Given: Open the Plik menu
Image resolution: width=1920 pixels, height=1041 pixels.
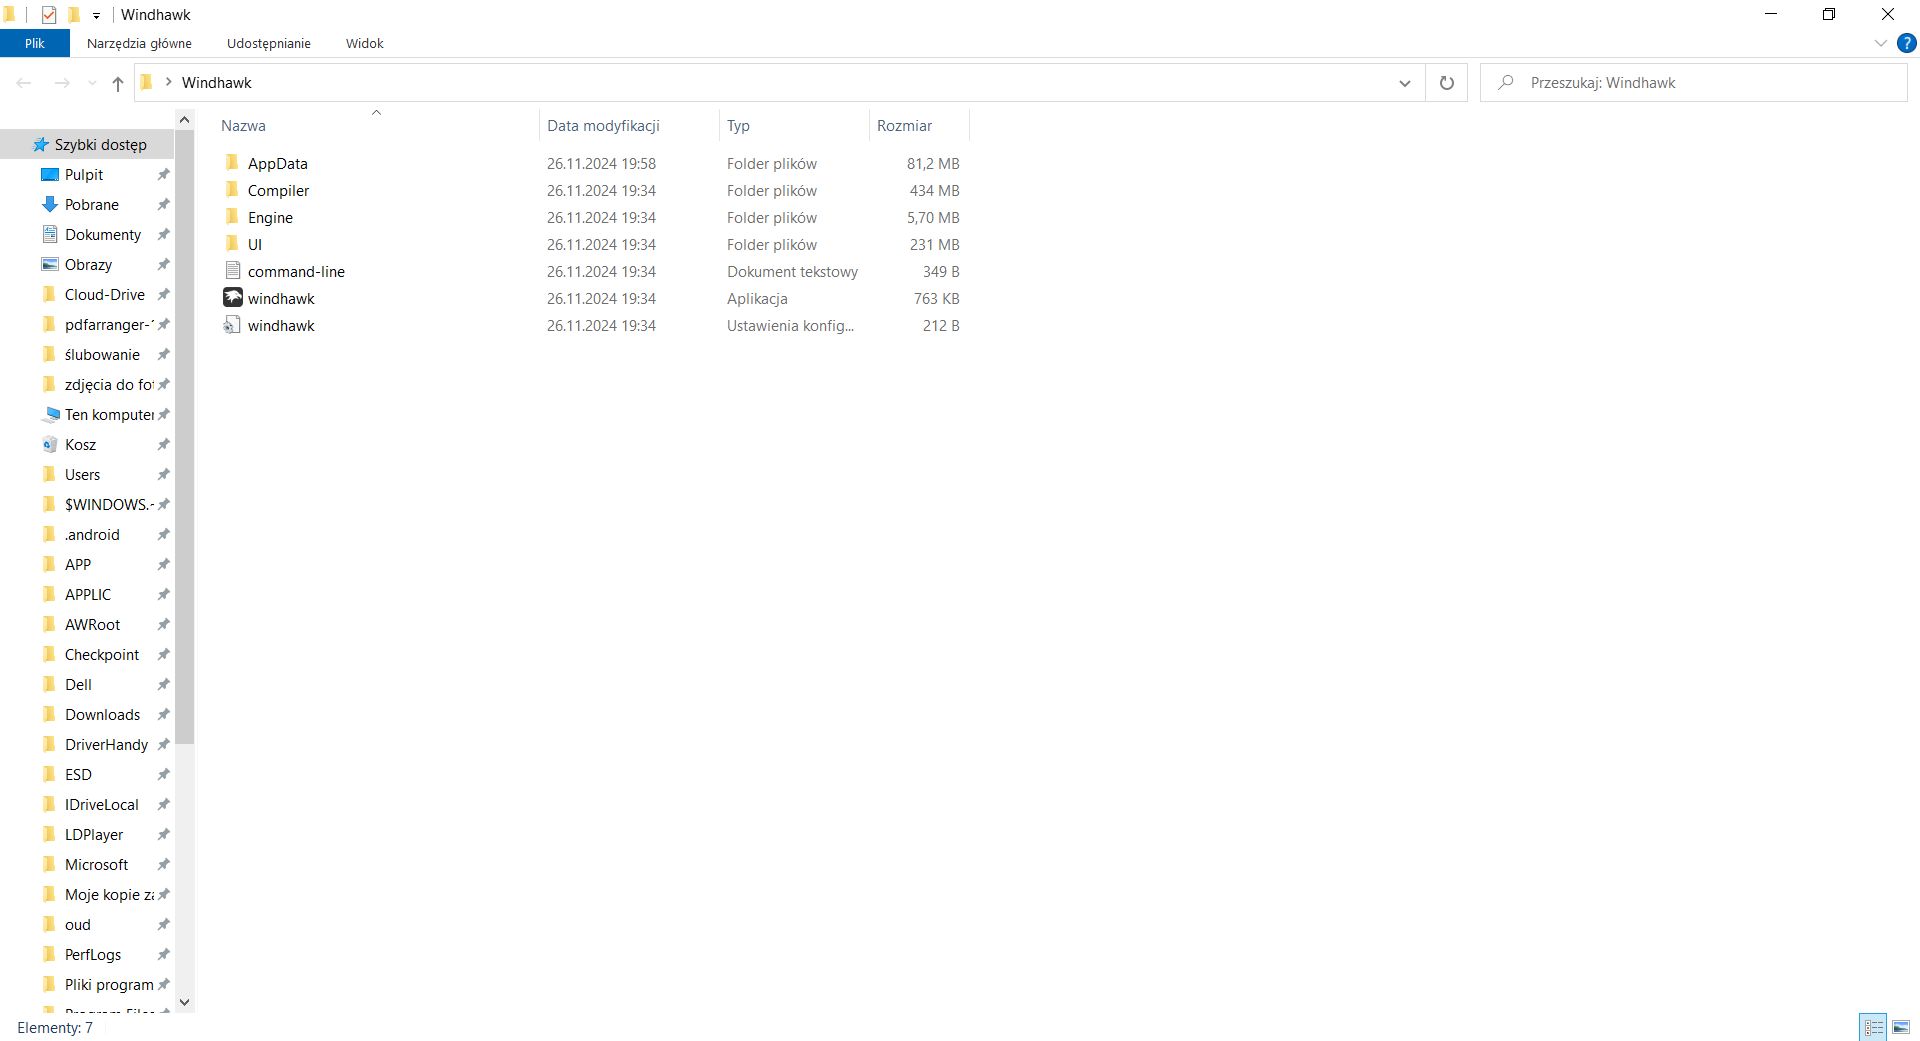Looking at the screenshot, I should tap(35, 43).
